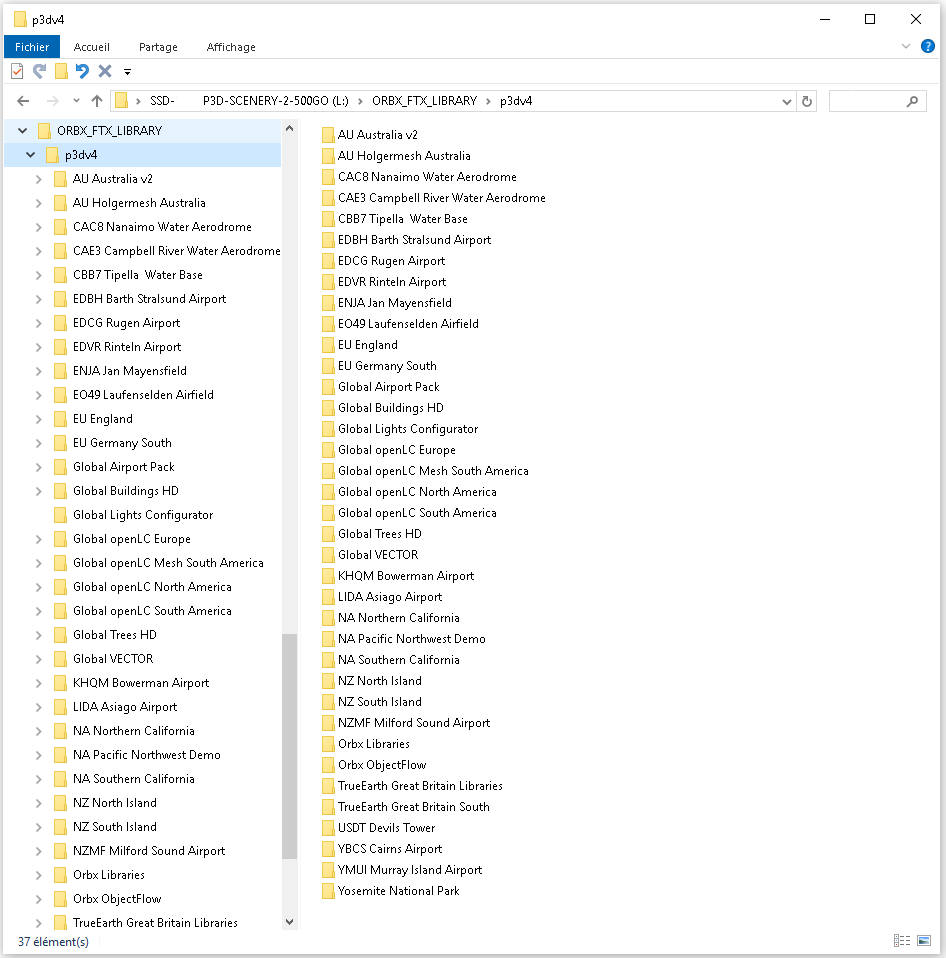Click the search magnifier icon
The width and height of the screenshot is (946, 958).
point(912,101)
